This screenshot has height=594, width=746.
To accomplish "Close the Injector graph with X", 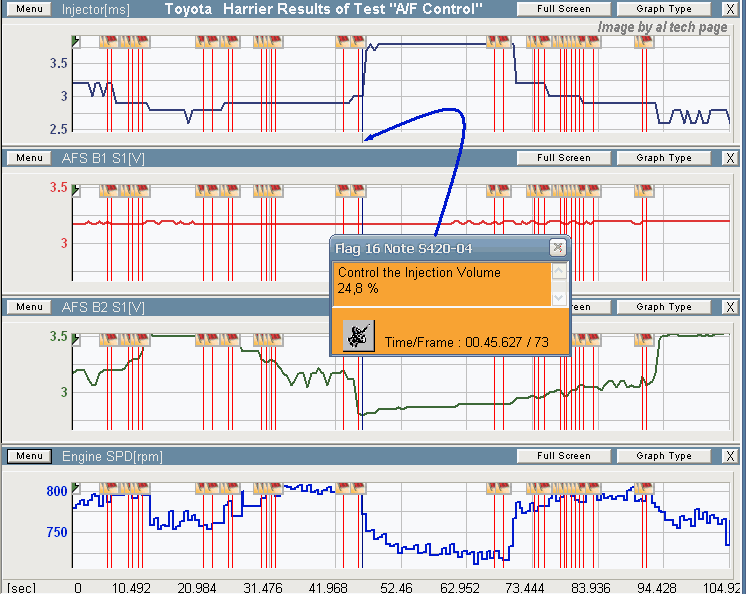I will pos(729,8).
